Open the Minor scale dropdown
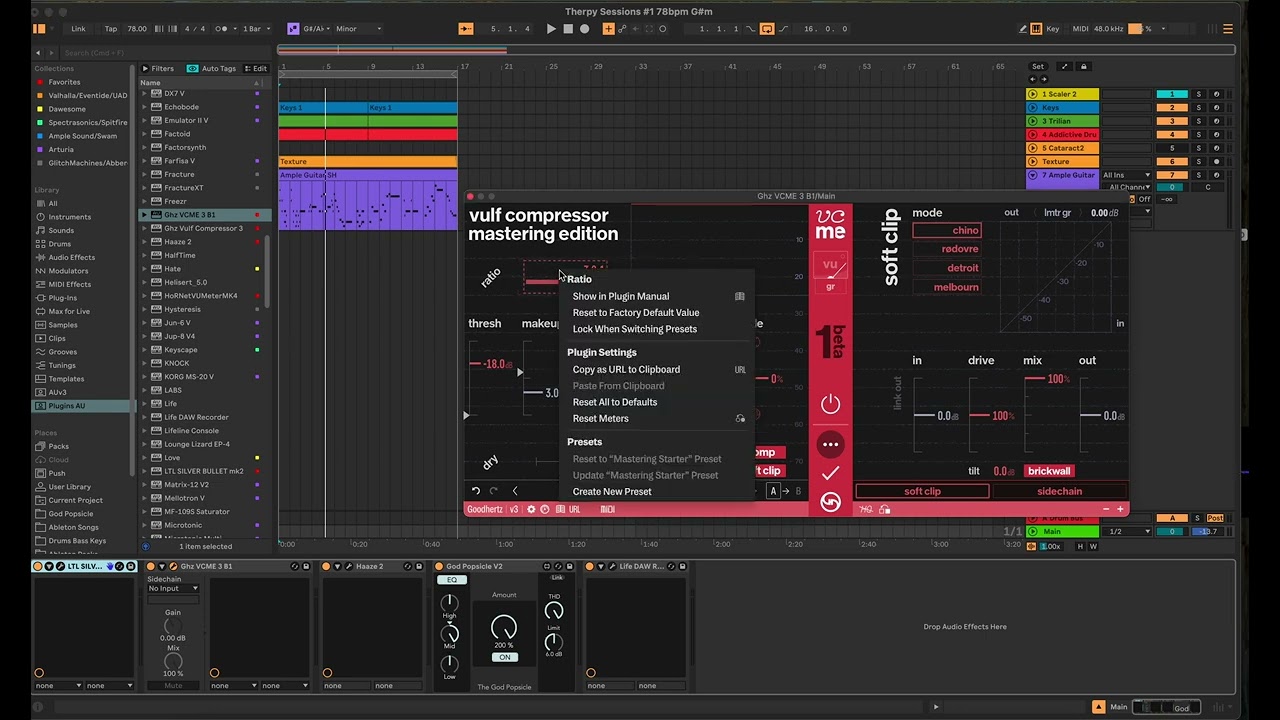The height and width of the screenshot is (720, 1280). [x=357, y=29]
